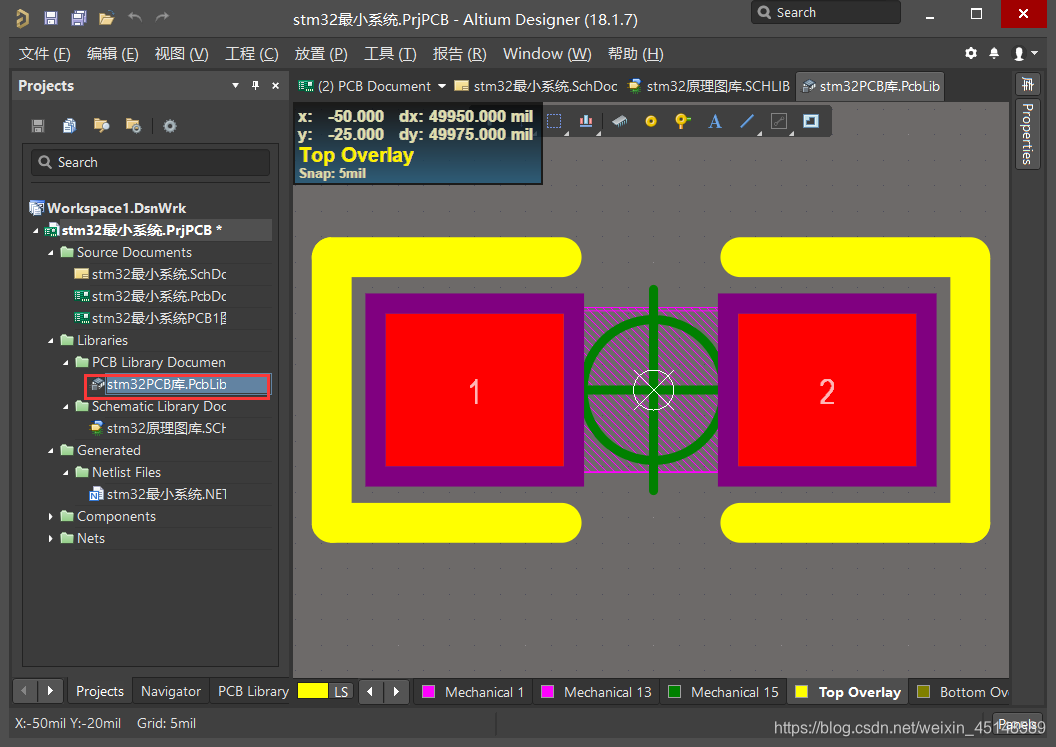Image resolution: width=1056 pixels, height=747 pixels.
Task: Switch to the PCB Library panel tab
Action: [x=253, y=691]
